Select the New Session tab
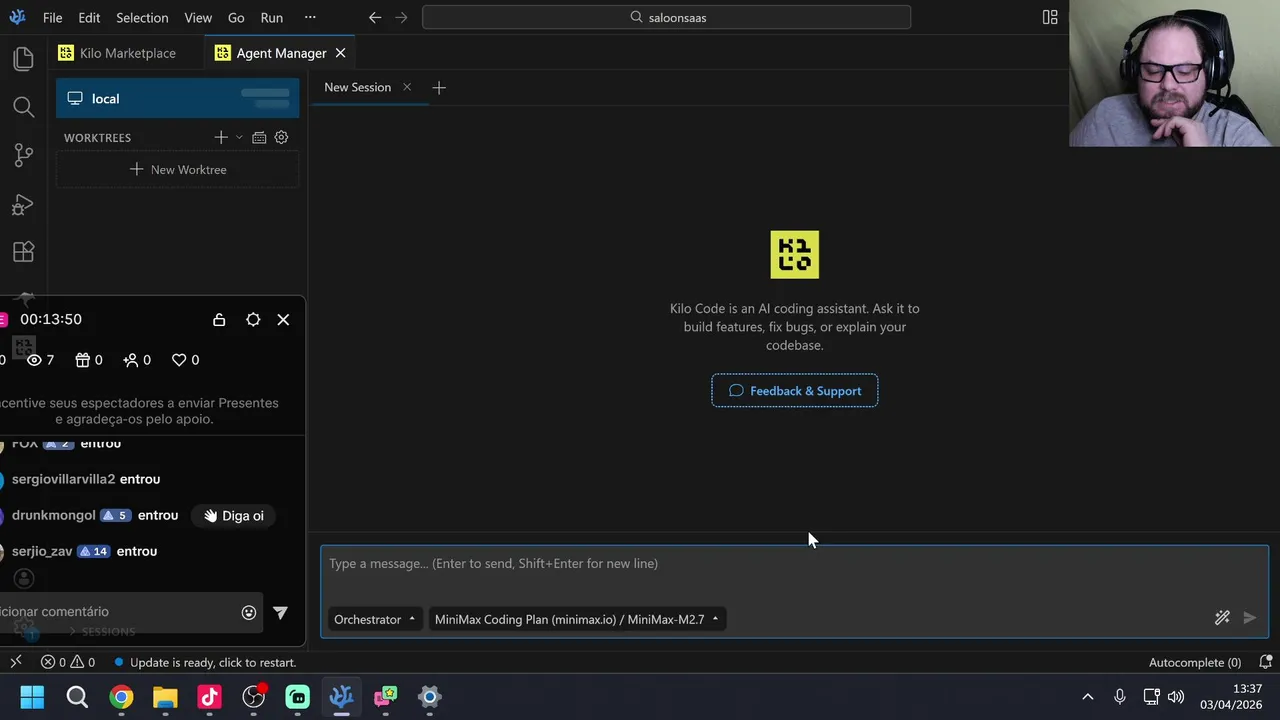Screen dimensions: 1280x720 coord(357,87)
